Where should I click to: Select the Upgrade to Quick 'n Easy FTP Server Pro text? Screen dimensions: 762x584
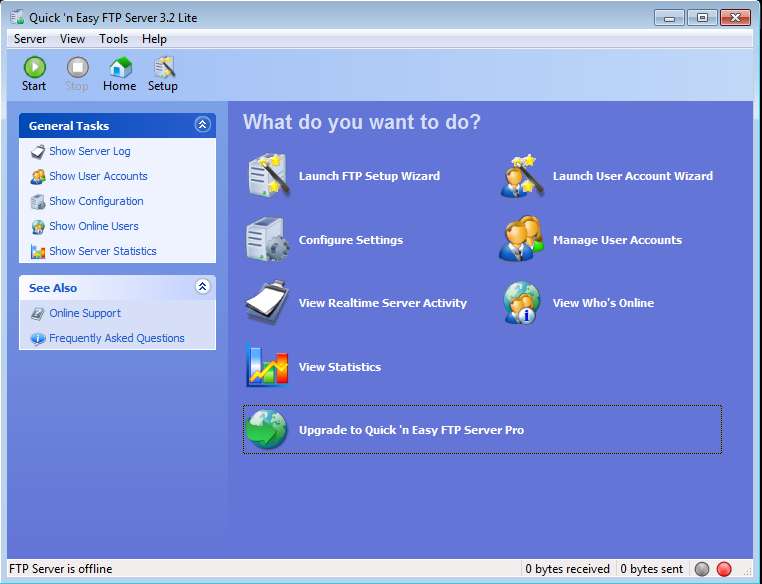pyautogui.click(x=411, y=430)
